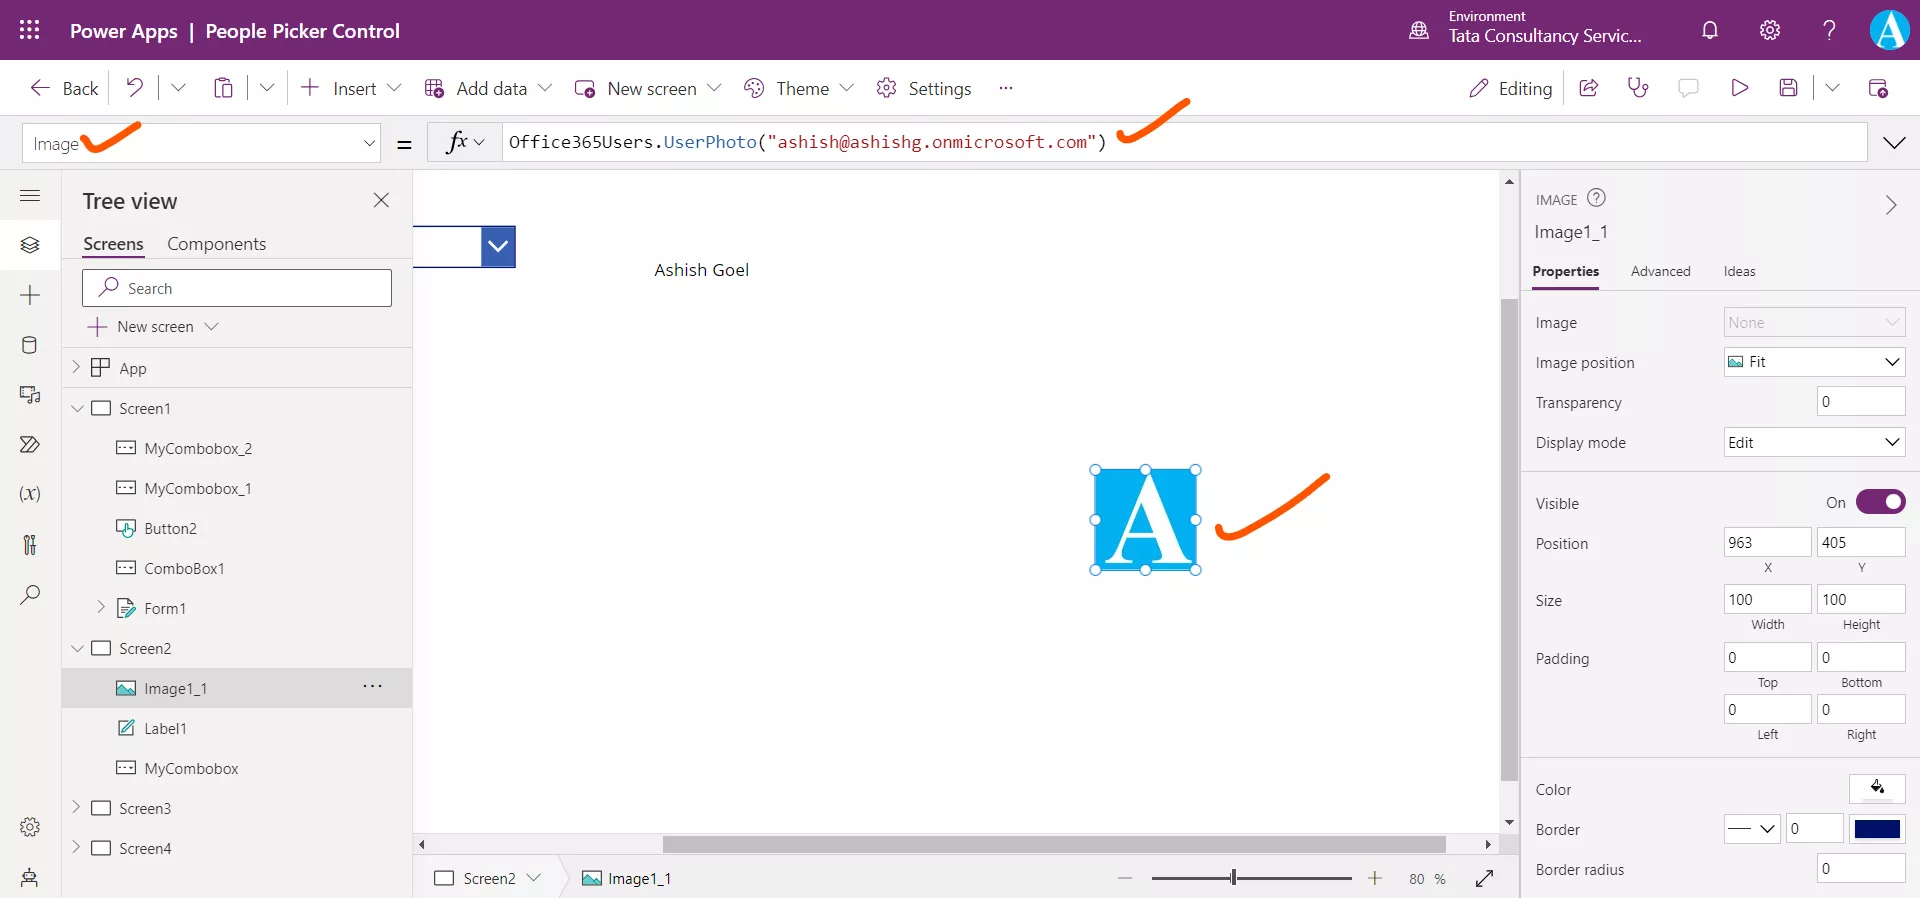Click the Border color swatch
Image resolution: width=1920 pixels, height=898 pixels.
1877,828
